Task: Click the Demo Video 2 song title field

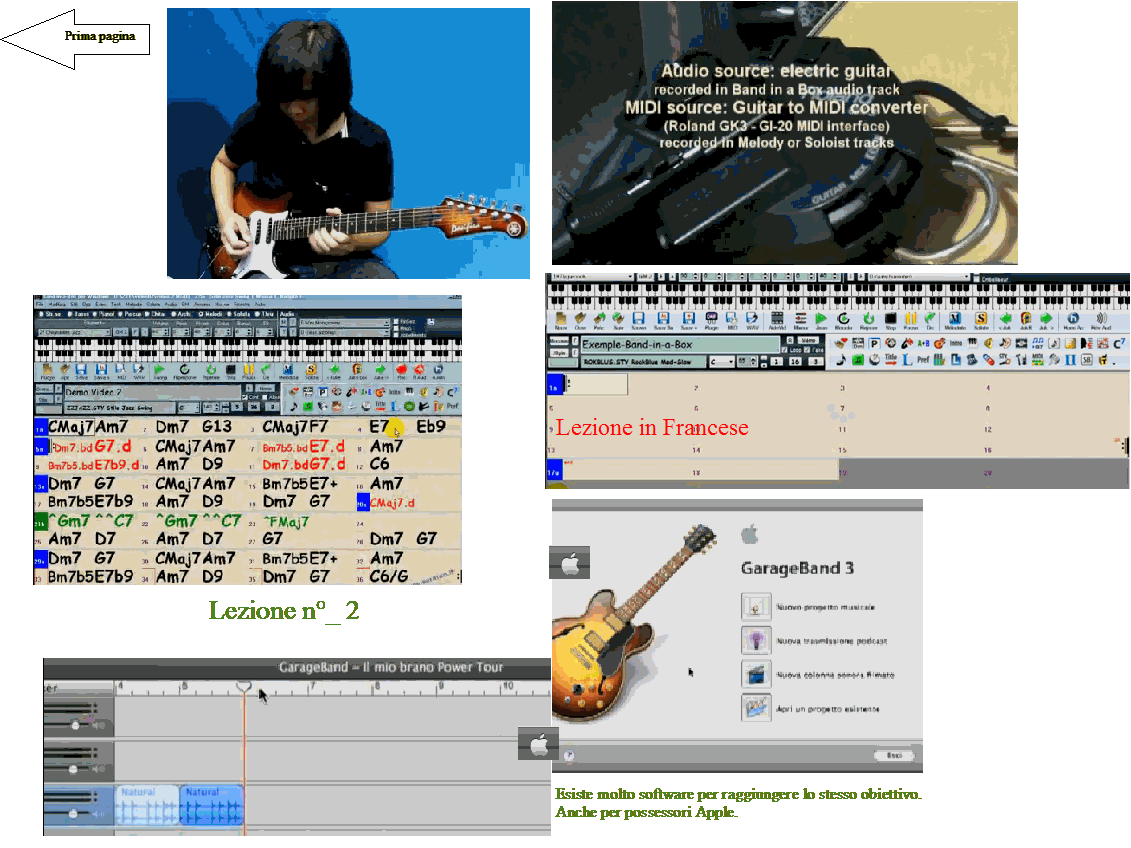Action: 152,392
